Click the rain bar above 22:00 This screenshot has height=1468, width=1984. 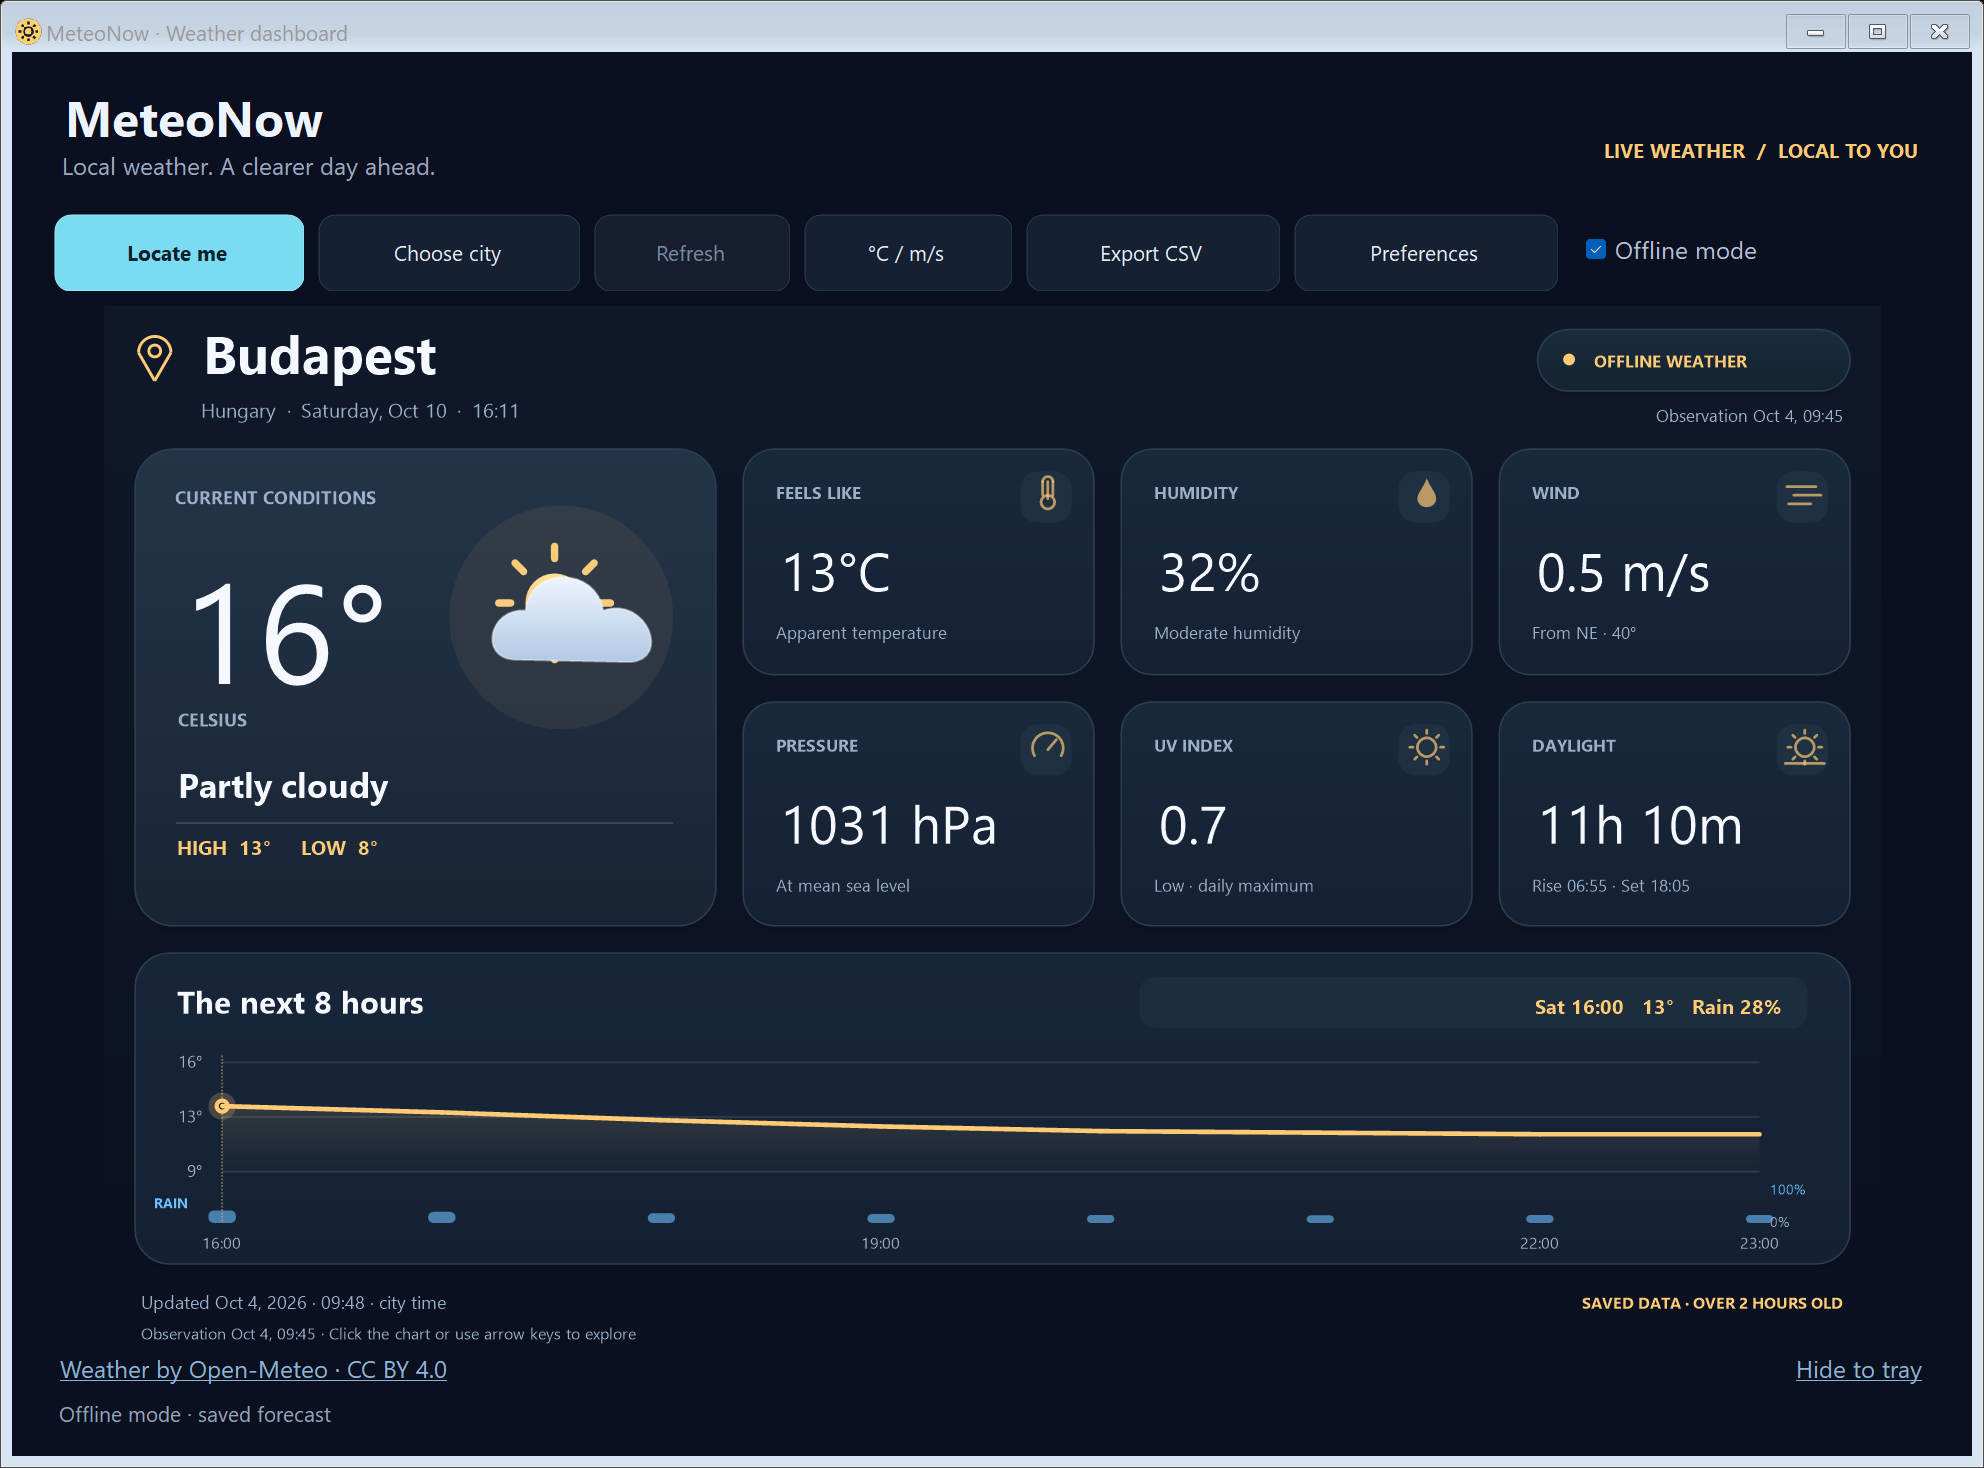(x=1540, y=1219)
